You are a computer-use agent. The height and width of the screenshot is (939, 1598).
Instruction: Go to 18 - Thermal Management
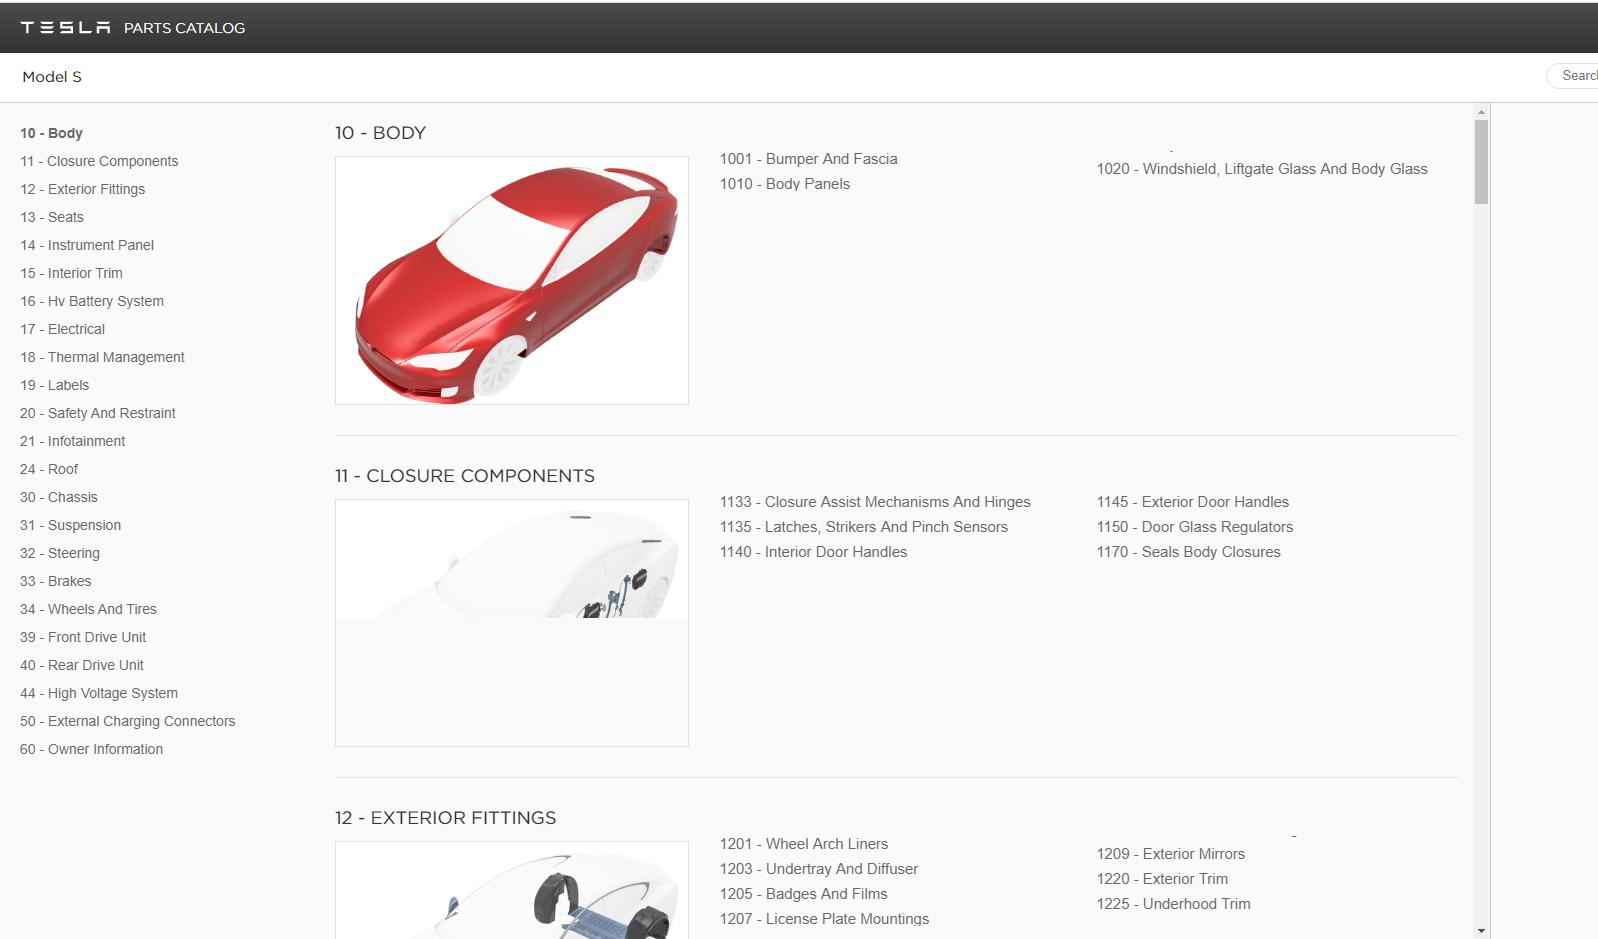click(102, 357)
